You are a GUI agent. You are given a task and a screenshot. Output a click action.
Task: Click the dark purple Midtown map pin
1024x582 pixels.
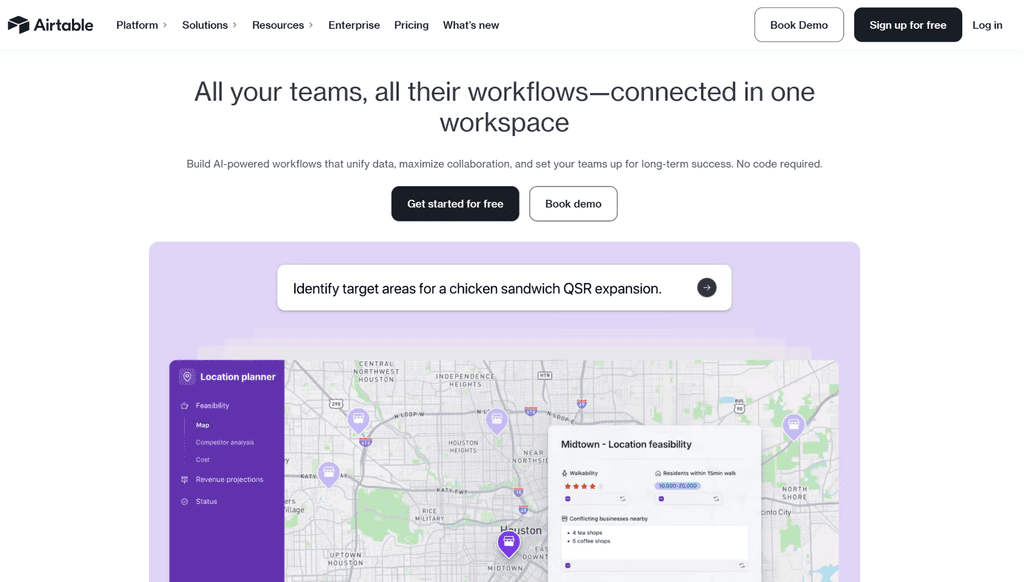click(509, 544)
